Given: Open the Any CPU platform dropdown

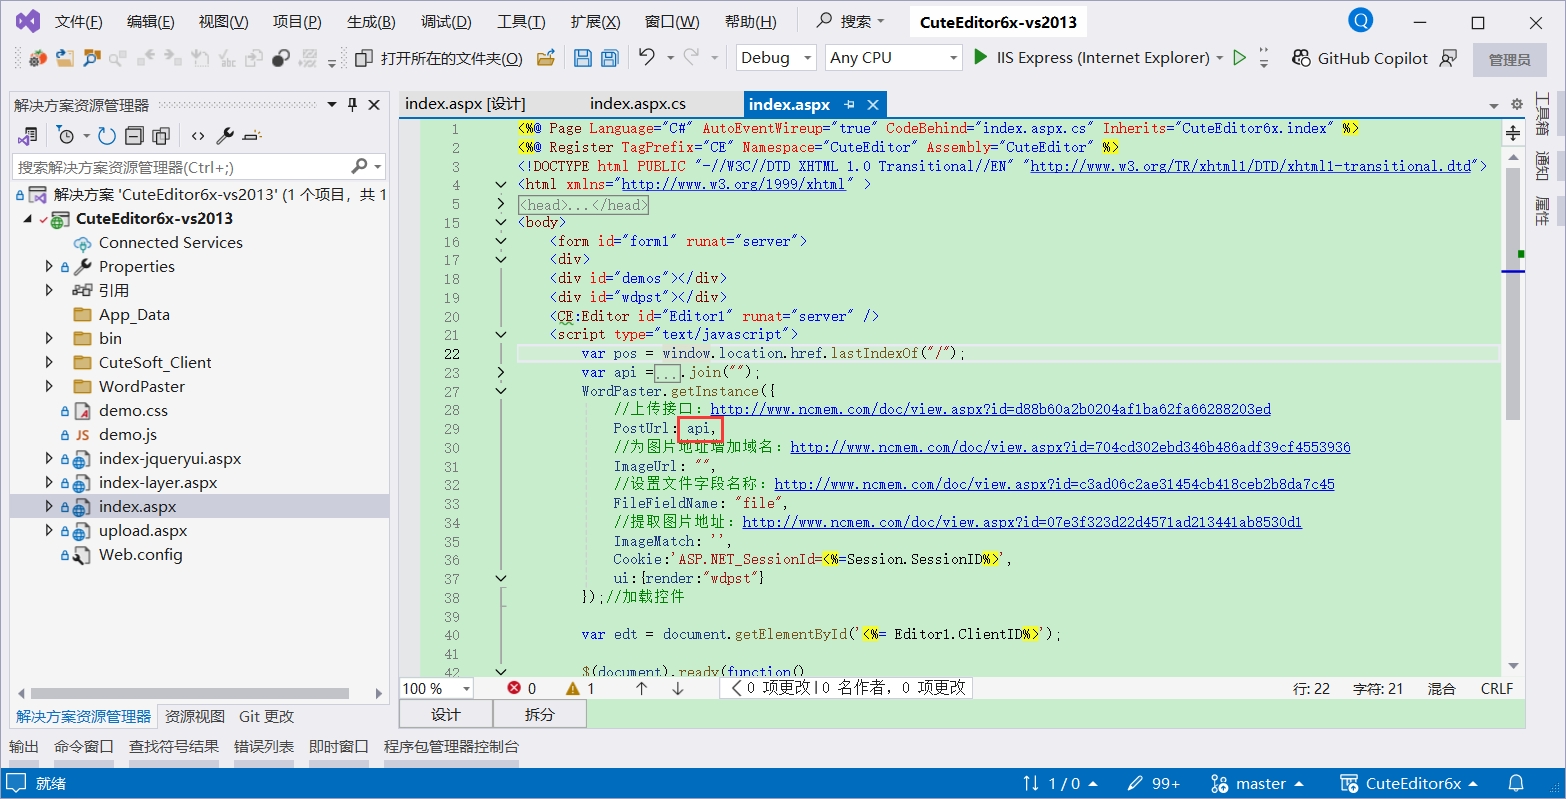Looking at the screenshot, I should click(893, 58).
